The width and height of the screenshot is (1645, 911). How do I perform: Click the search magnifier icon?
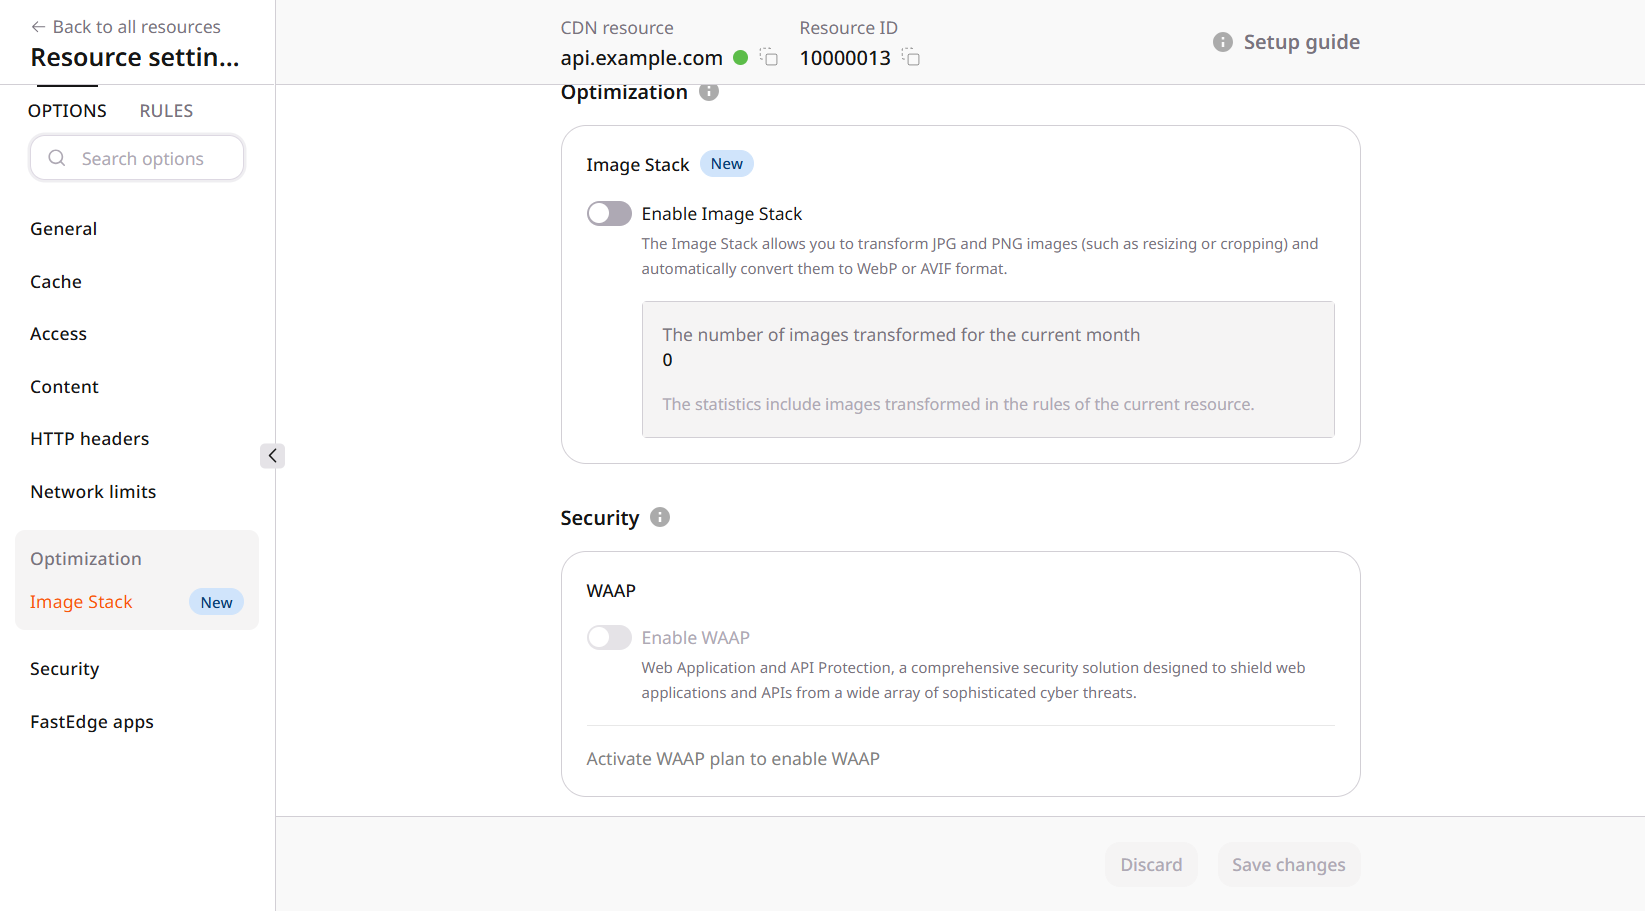(57, 158)
